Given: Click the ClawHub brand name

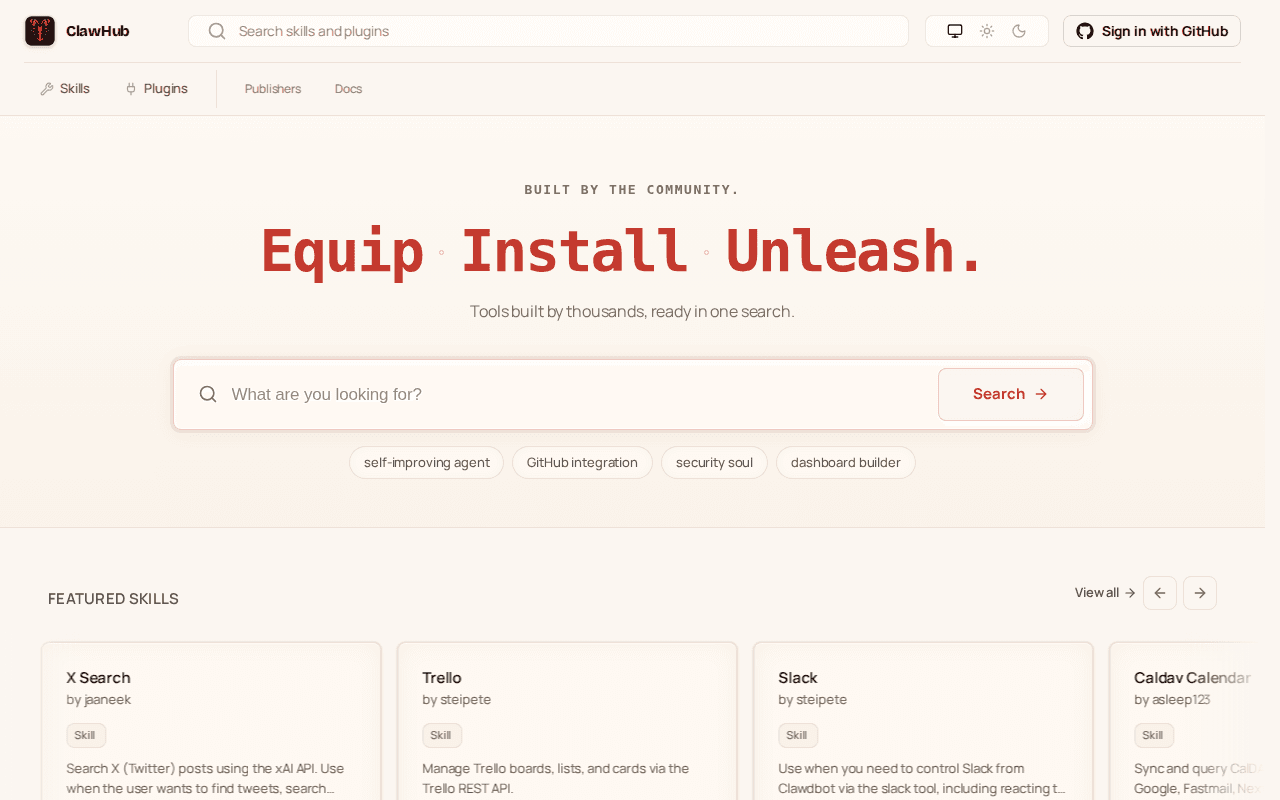Looking at the screenshot, I should (x=98, y=31).
